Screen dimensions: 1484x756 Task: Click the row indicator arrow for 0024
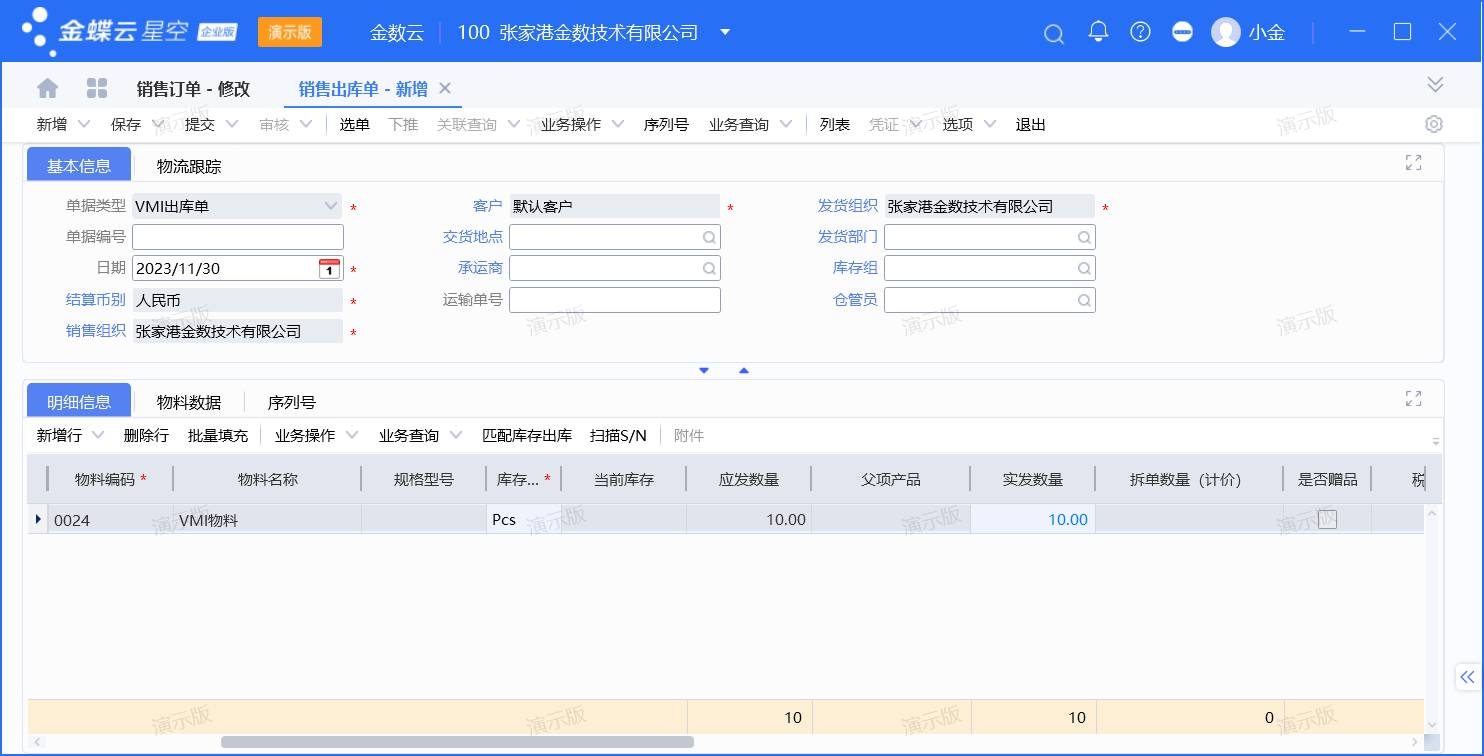[38, 519]
